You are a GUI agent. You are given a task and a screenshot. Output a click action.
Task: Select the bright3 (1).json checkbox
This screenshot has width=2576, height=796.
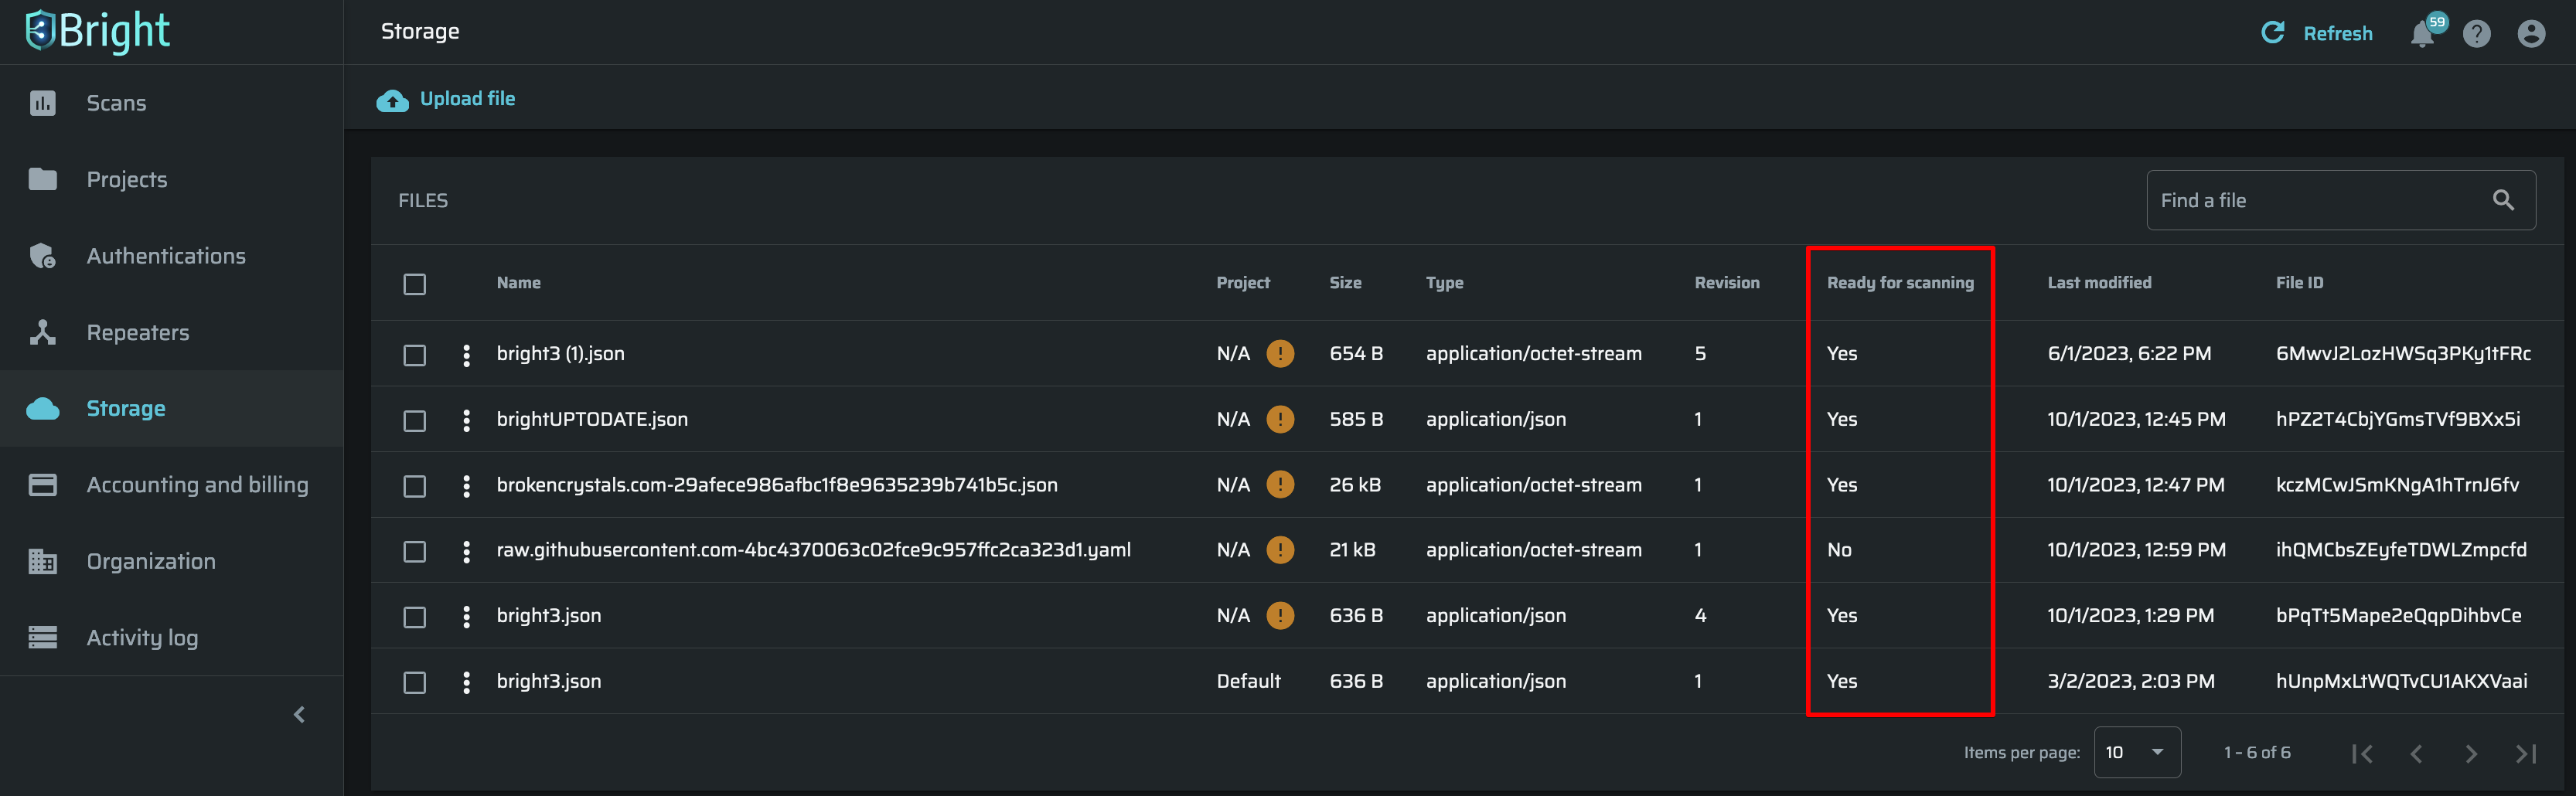pyautogui.click(x=415, y=355)
